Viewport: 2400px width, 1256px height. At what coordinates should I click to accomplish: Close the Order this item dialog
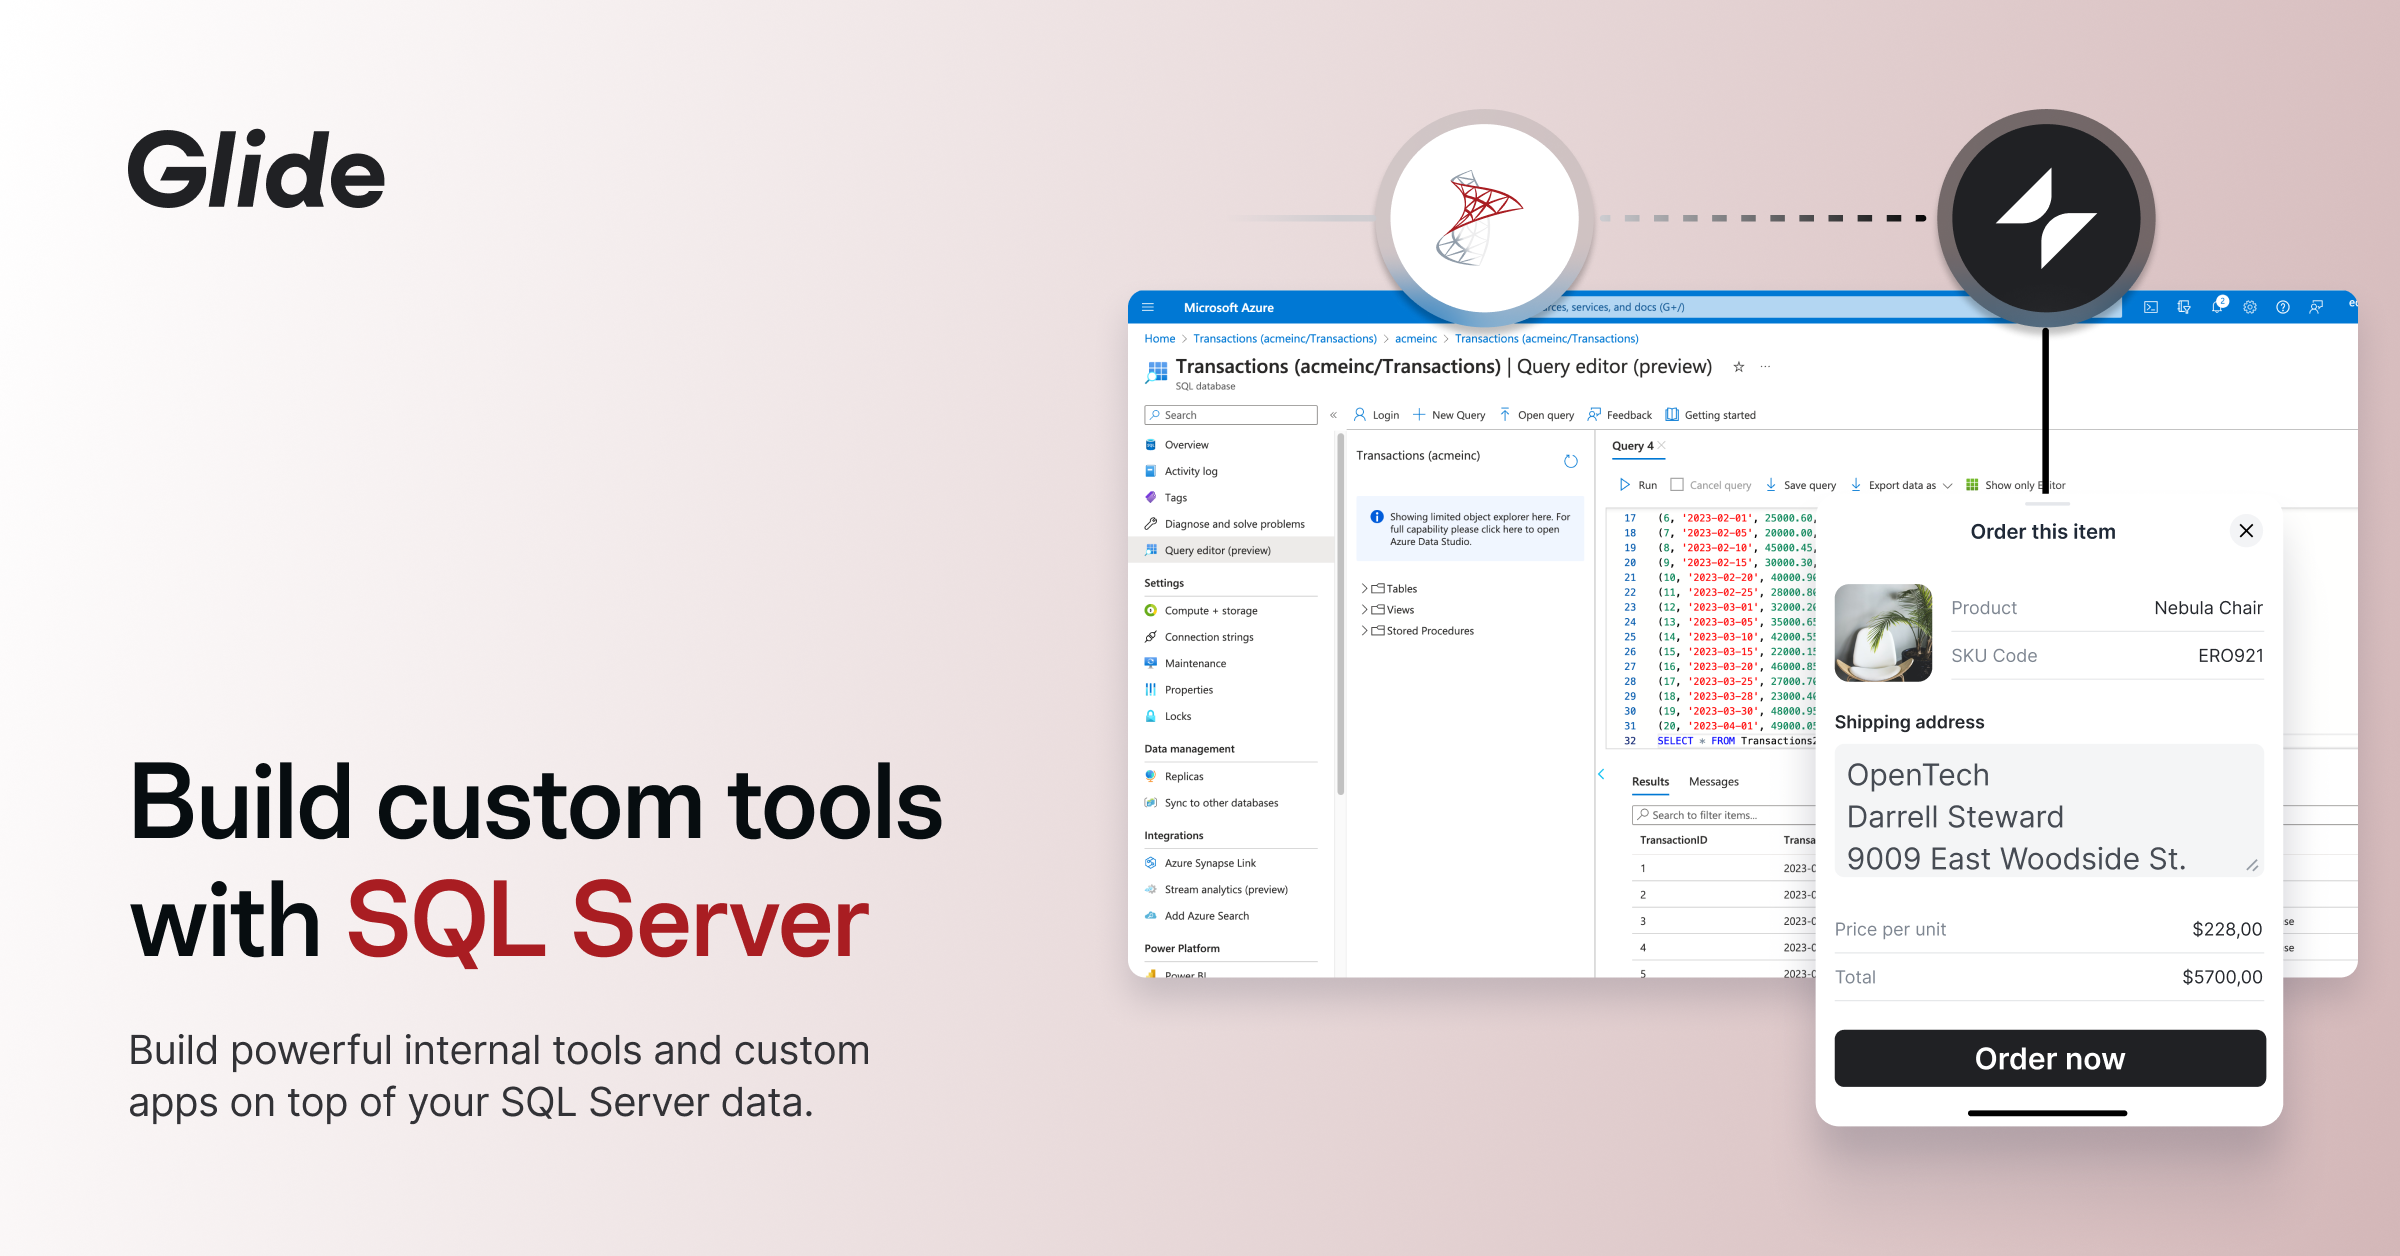2246,531
